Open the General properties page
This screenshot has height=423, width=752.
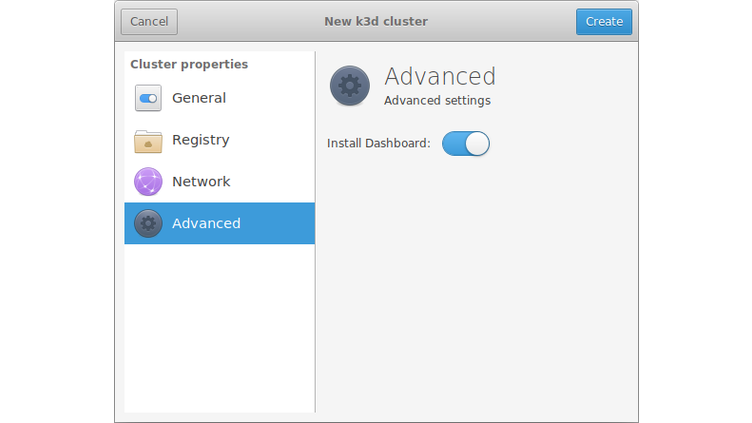point(199,98)
